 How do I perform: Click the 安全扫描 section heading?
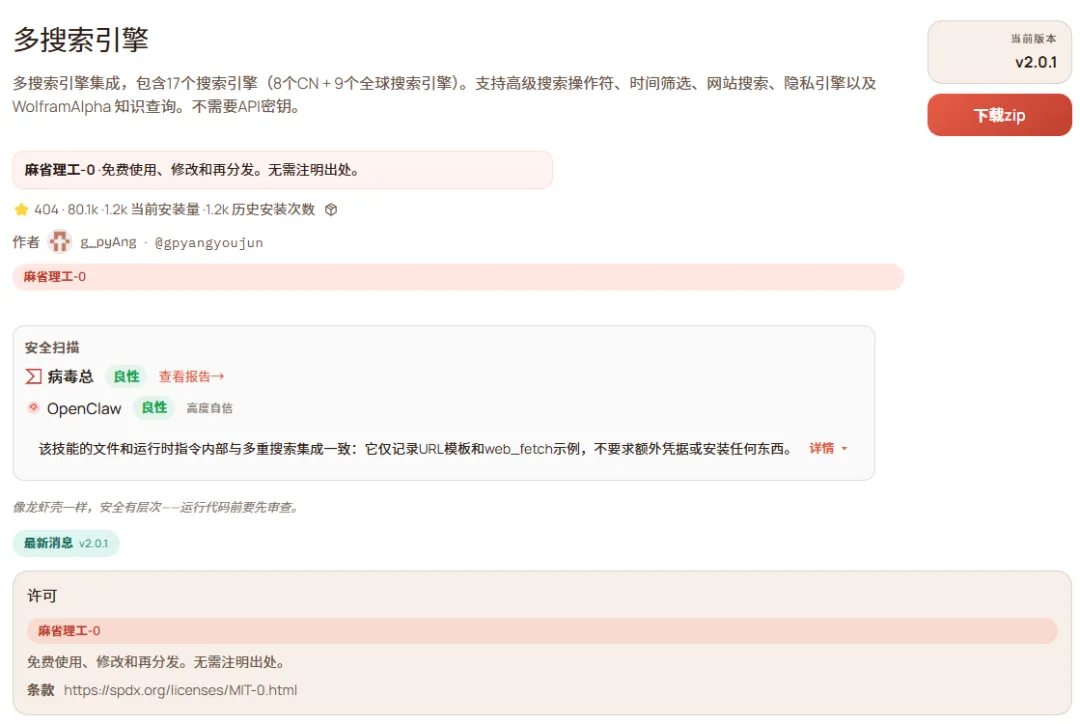pyautogui.click(x=52, y=348)
